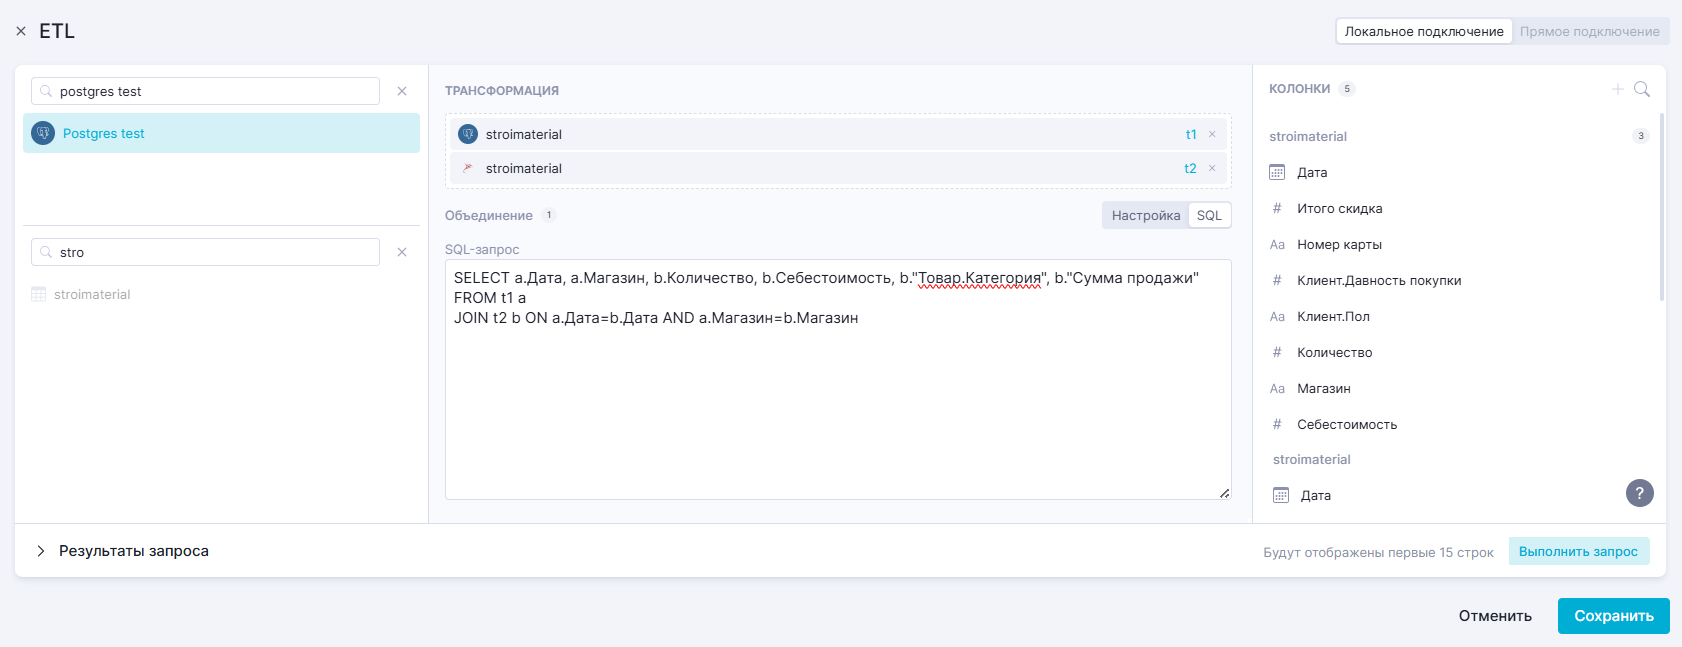
Task: Remove the t1 stroimaterial table
Action: (1212, 134)
